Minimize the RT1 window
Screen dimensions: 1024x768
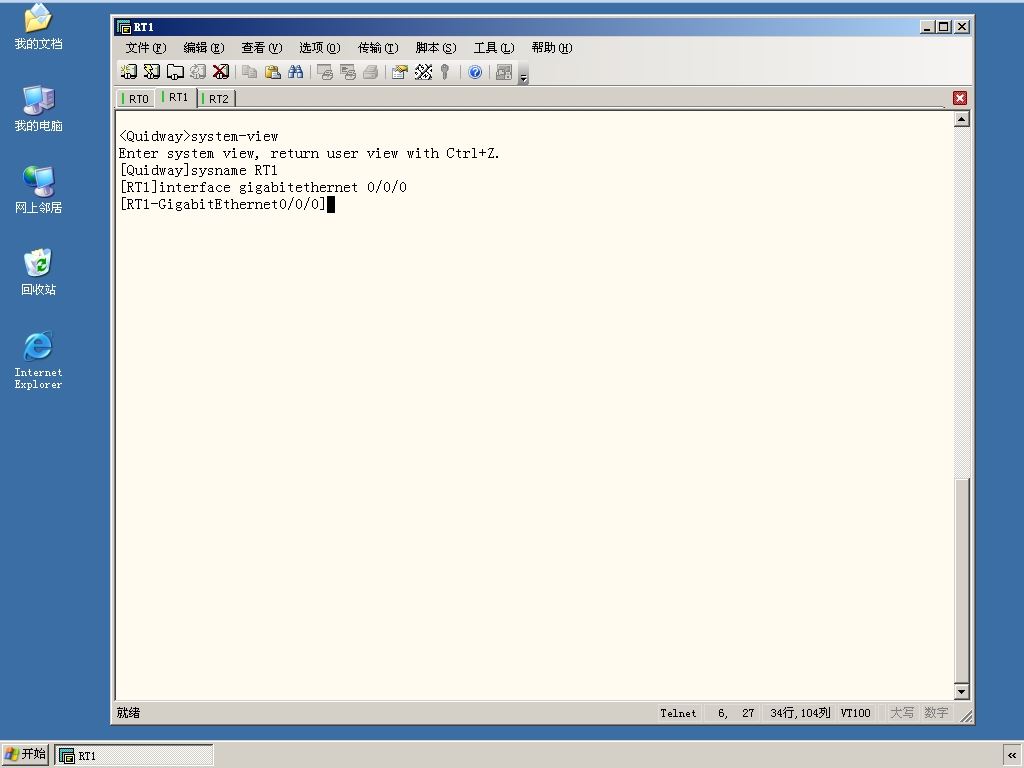[927, 27]
